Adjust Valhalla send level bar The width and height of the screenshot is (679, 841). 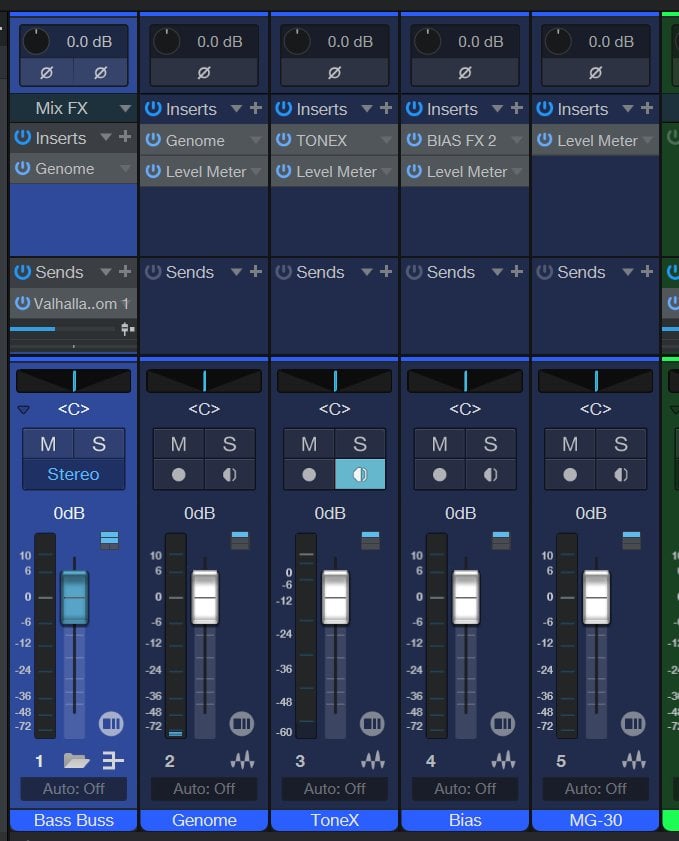point(63,329)
